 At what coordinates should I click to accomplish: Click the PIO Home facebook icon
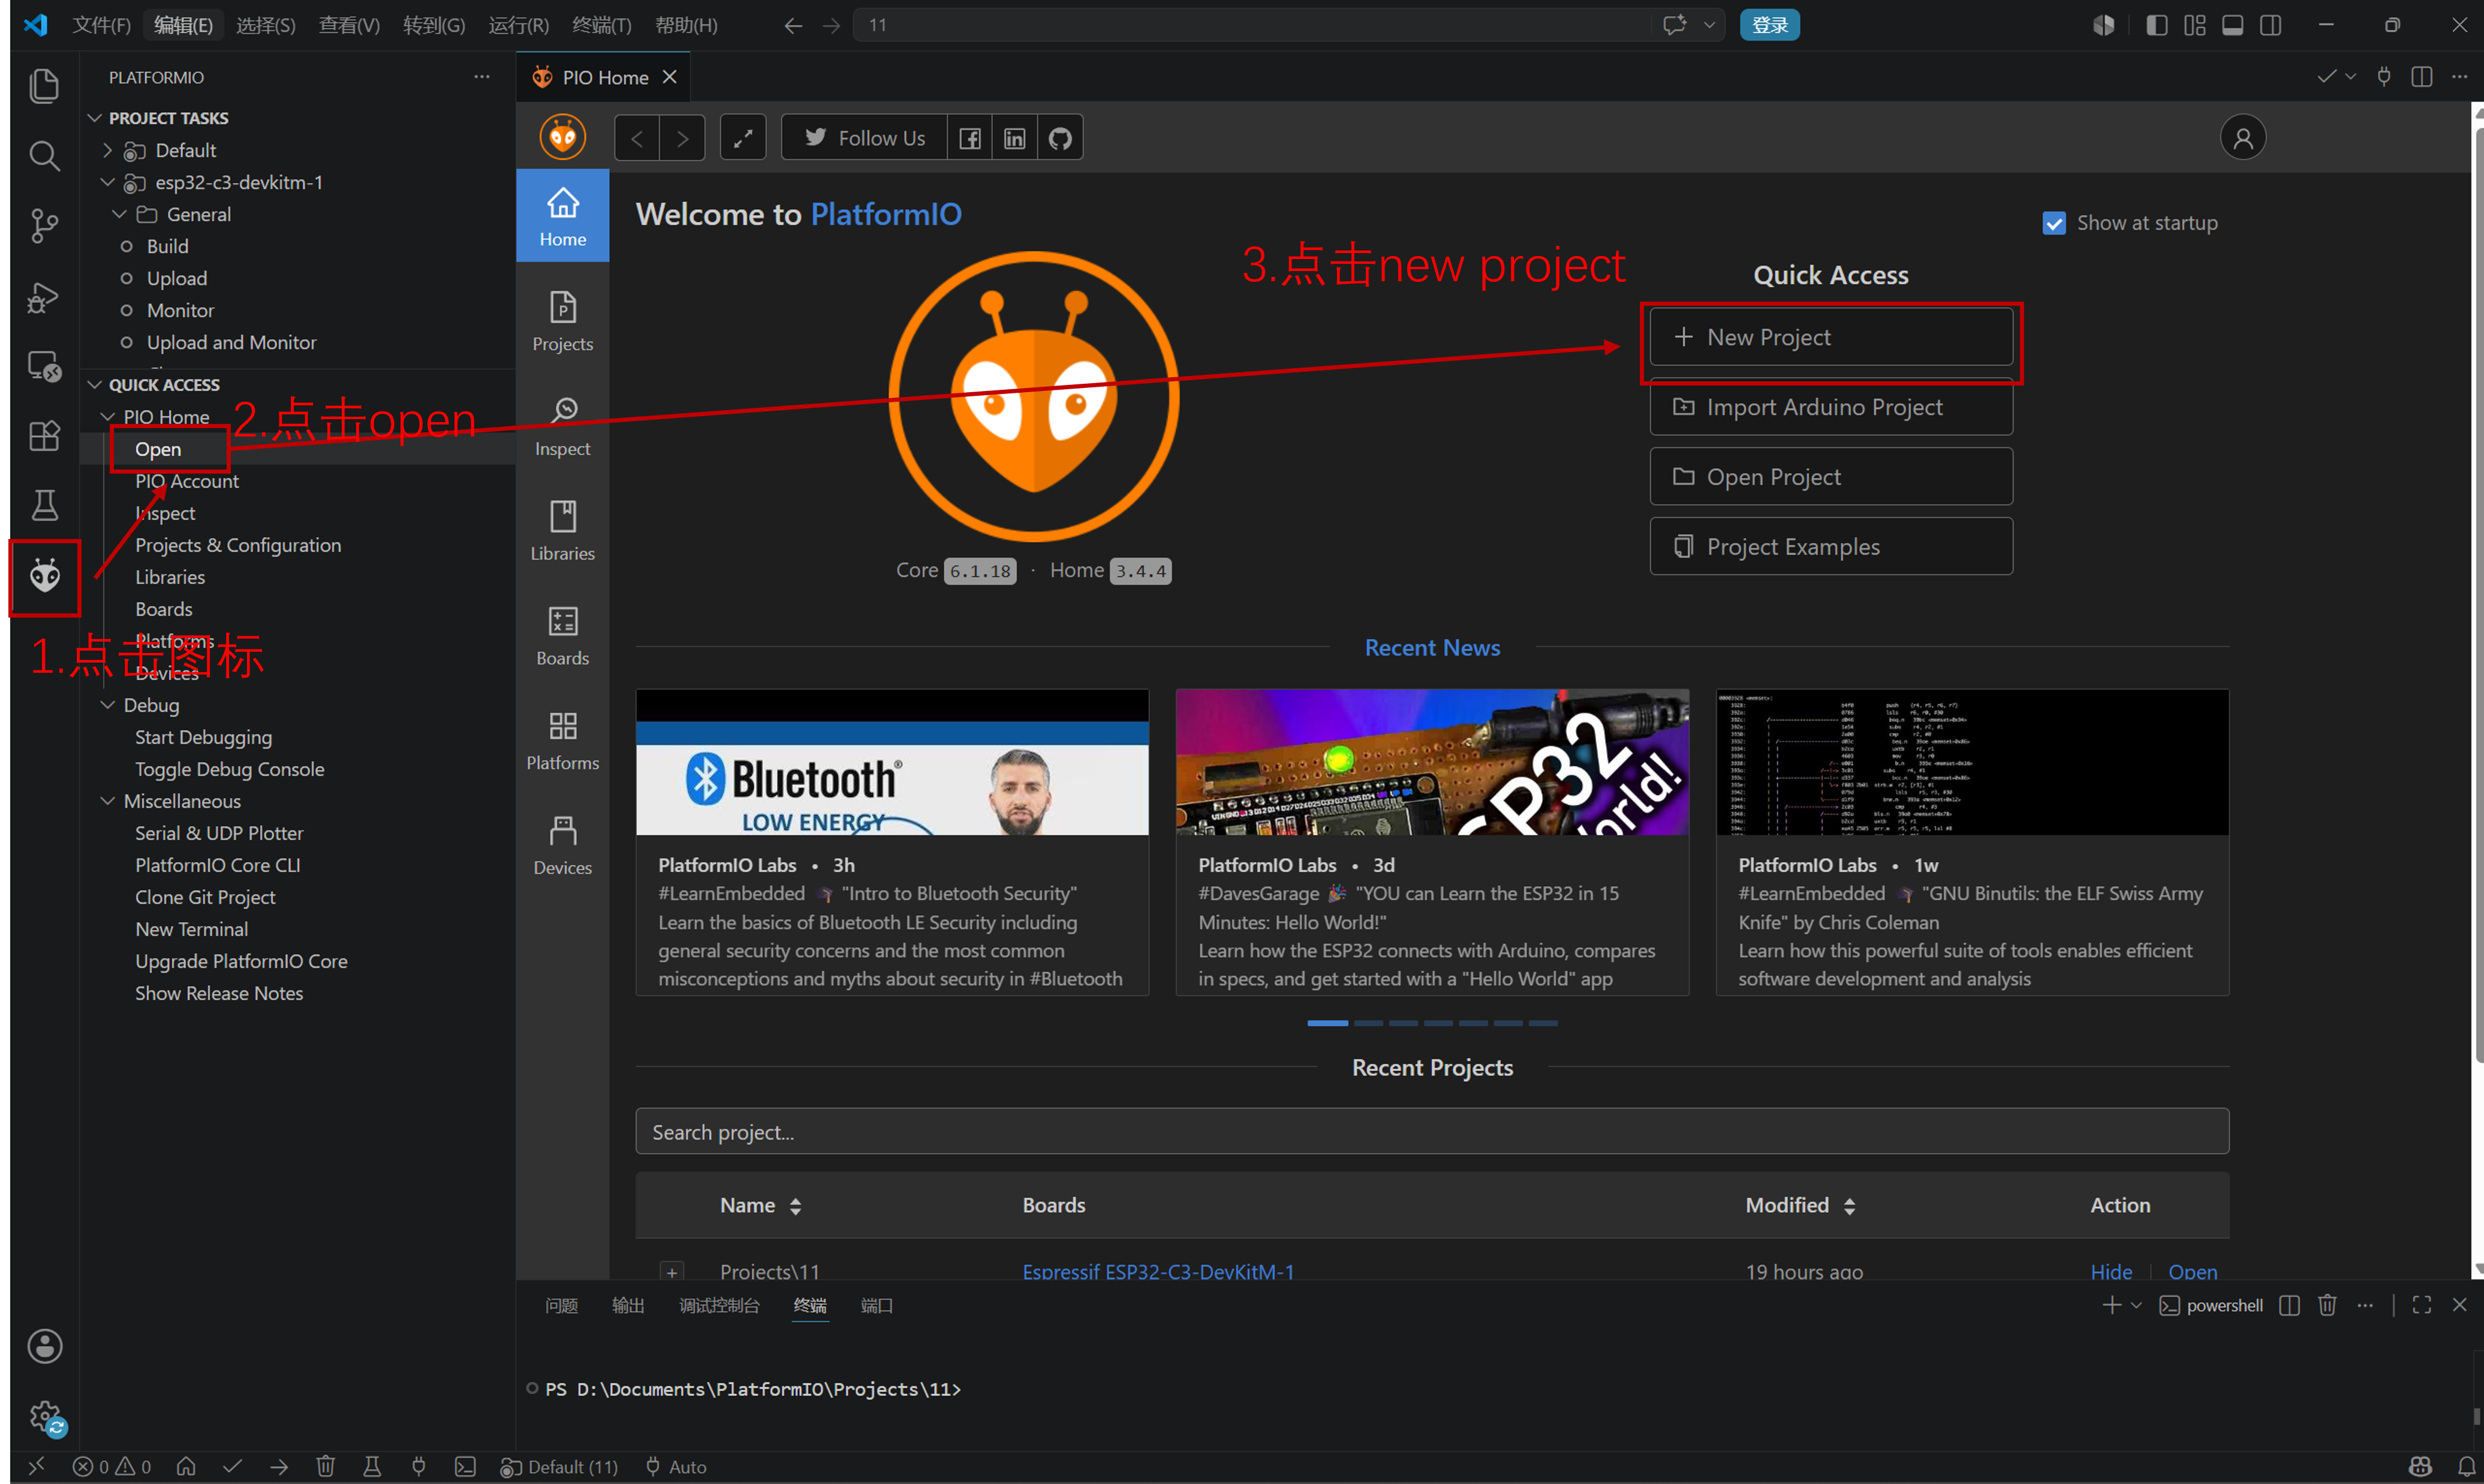point(969,138)
